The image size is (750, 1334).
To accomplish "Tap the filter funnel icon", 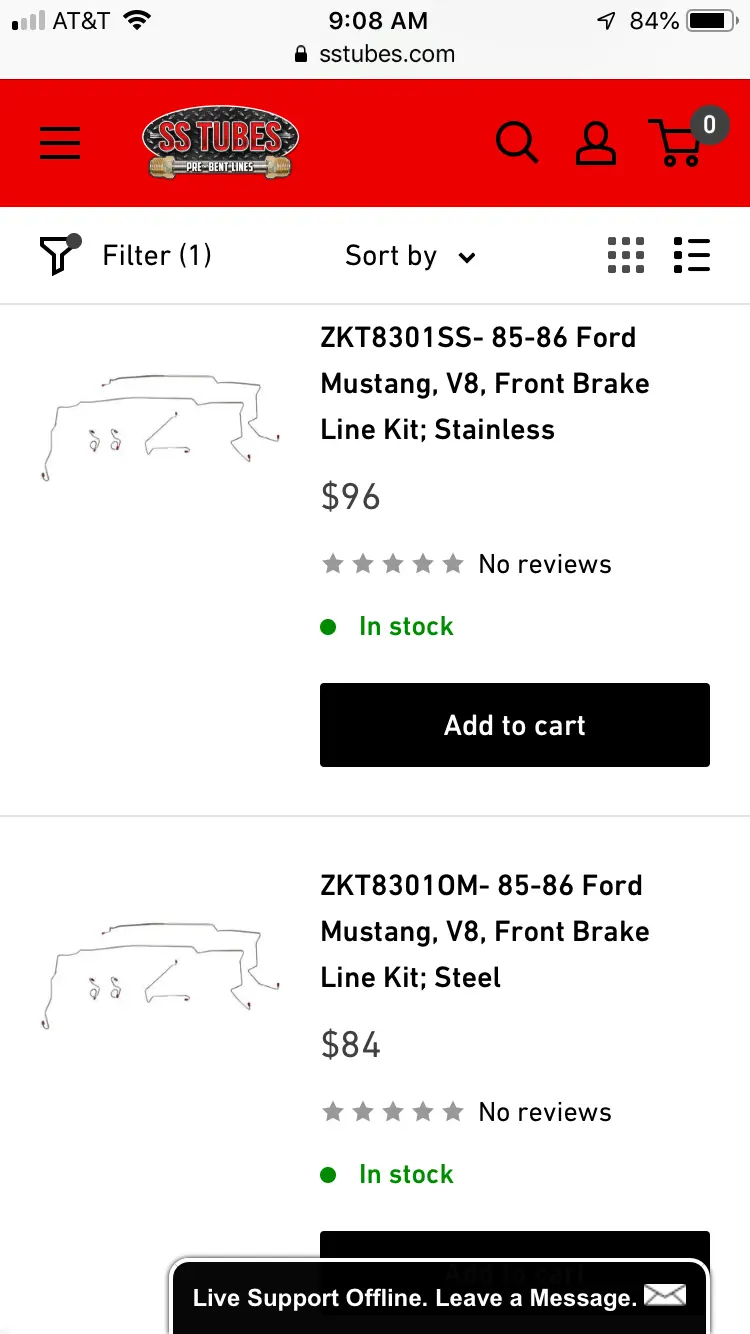I will [x=59, y=255].
